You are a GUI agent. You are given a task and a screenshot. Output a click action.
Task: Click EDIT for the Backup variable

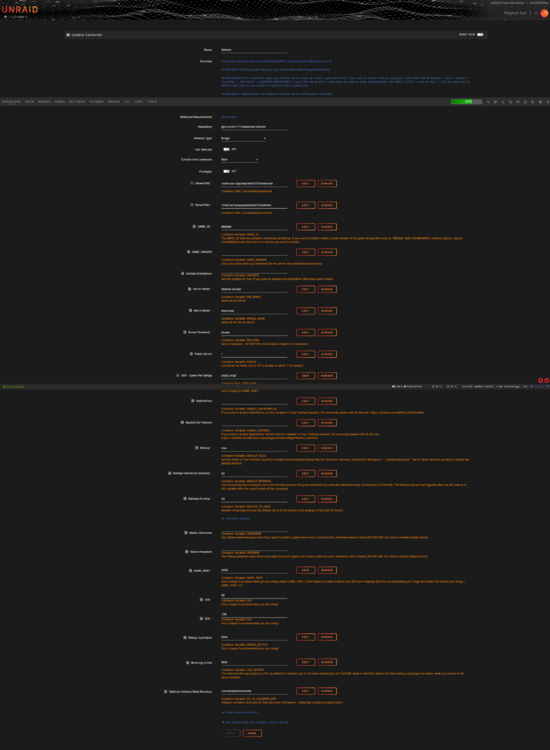tap(306, 448)
